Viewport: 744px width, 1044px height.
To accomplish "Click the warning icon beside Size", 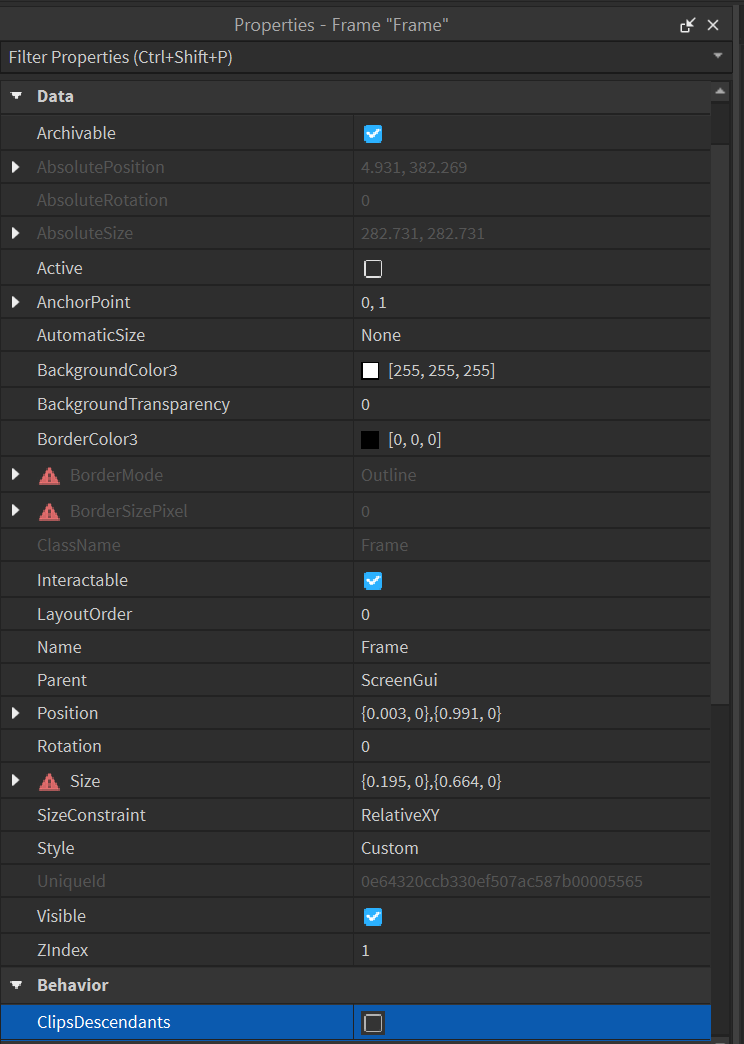I will [49, 781].
